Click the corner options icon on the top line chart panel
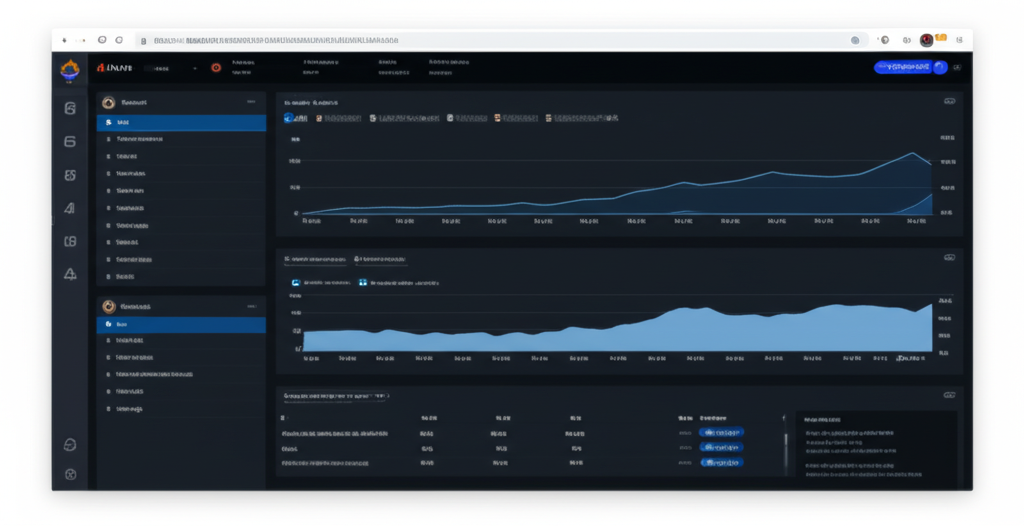 point(948,101)
